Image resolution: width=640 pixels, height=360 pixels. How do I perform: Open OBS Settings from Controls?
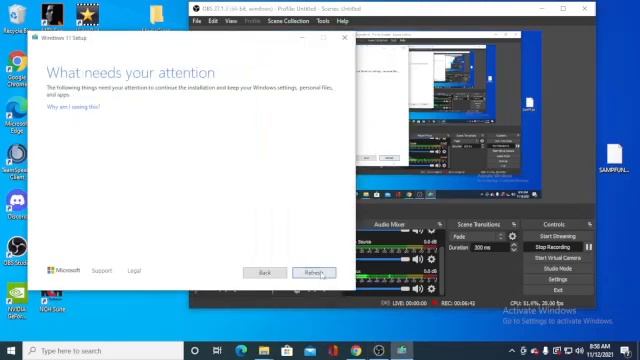558,280
